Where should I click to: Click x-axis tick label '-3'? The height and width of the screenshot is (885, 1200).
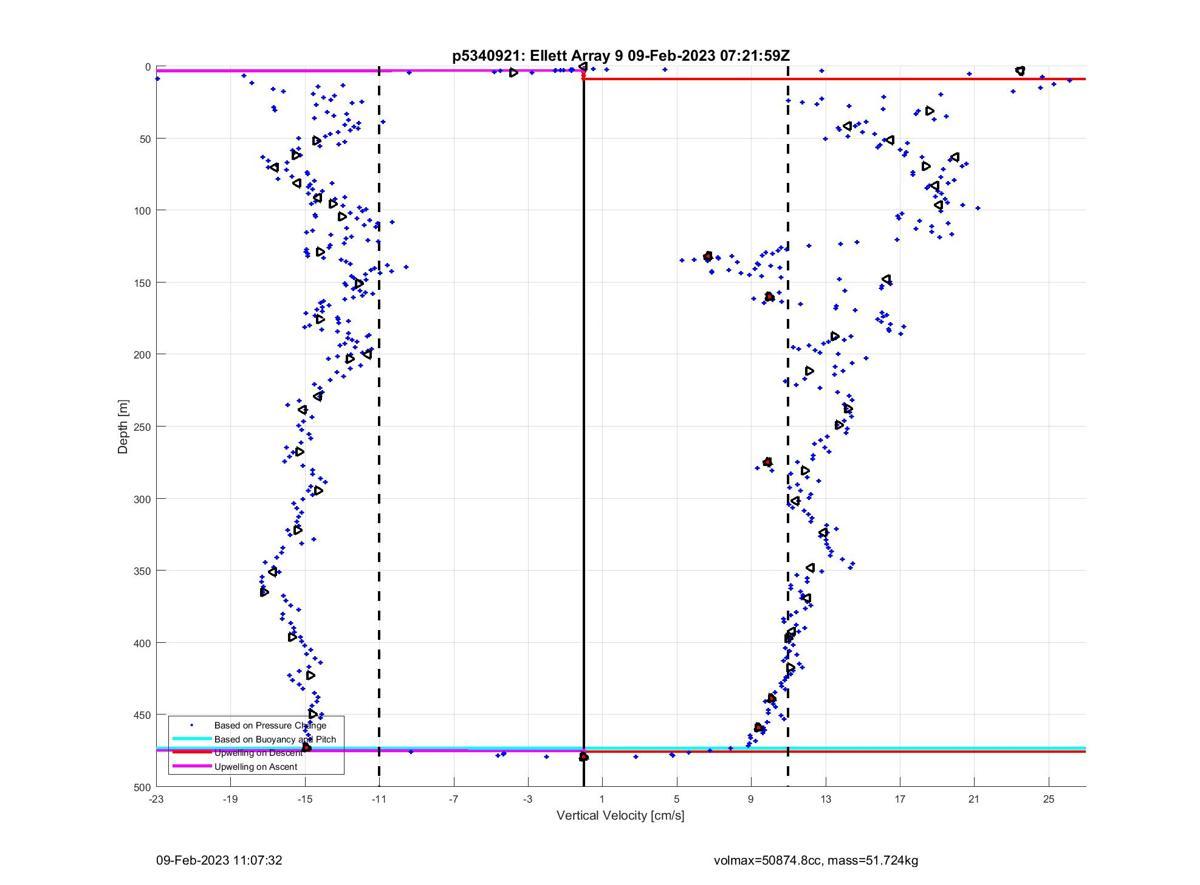[528, 799]
